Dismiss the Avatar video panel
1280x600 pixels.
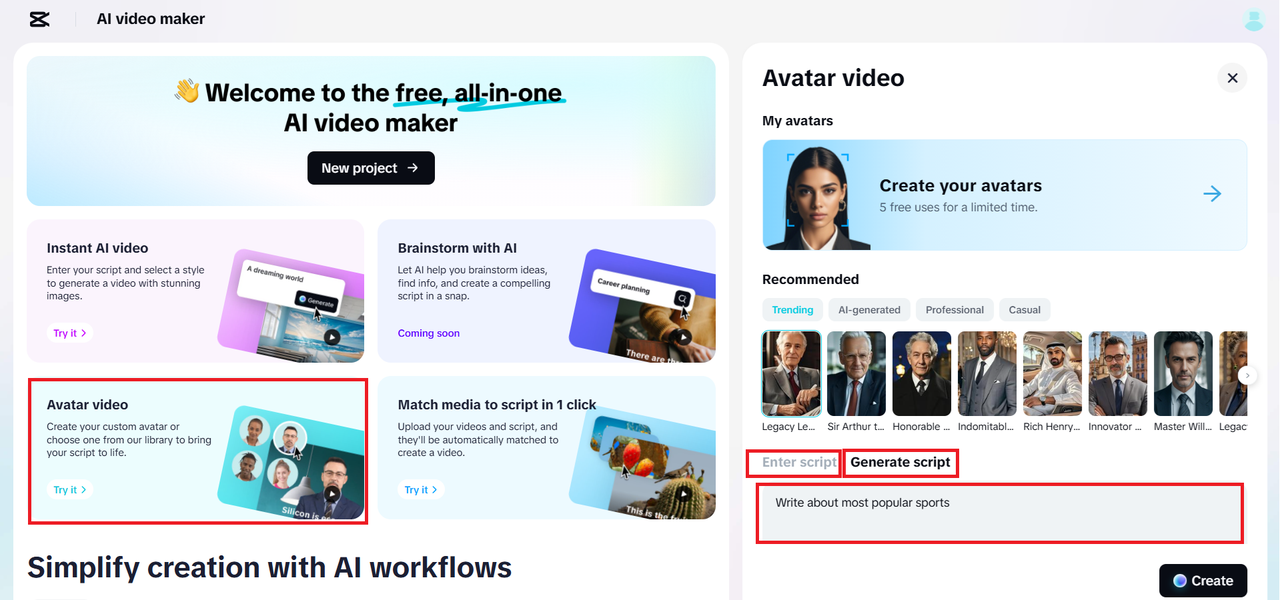[1232, 77]
